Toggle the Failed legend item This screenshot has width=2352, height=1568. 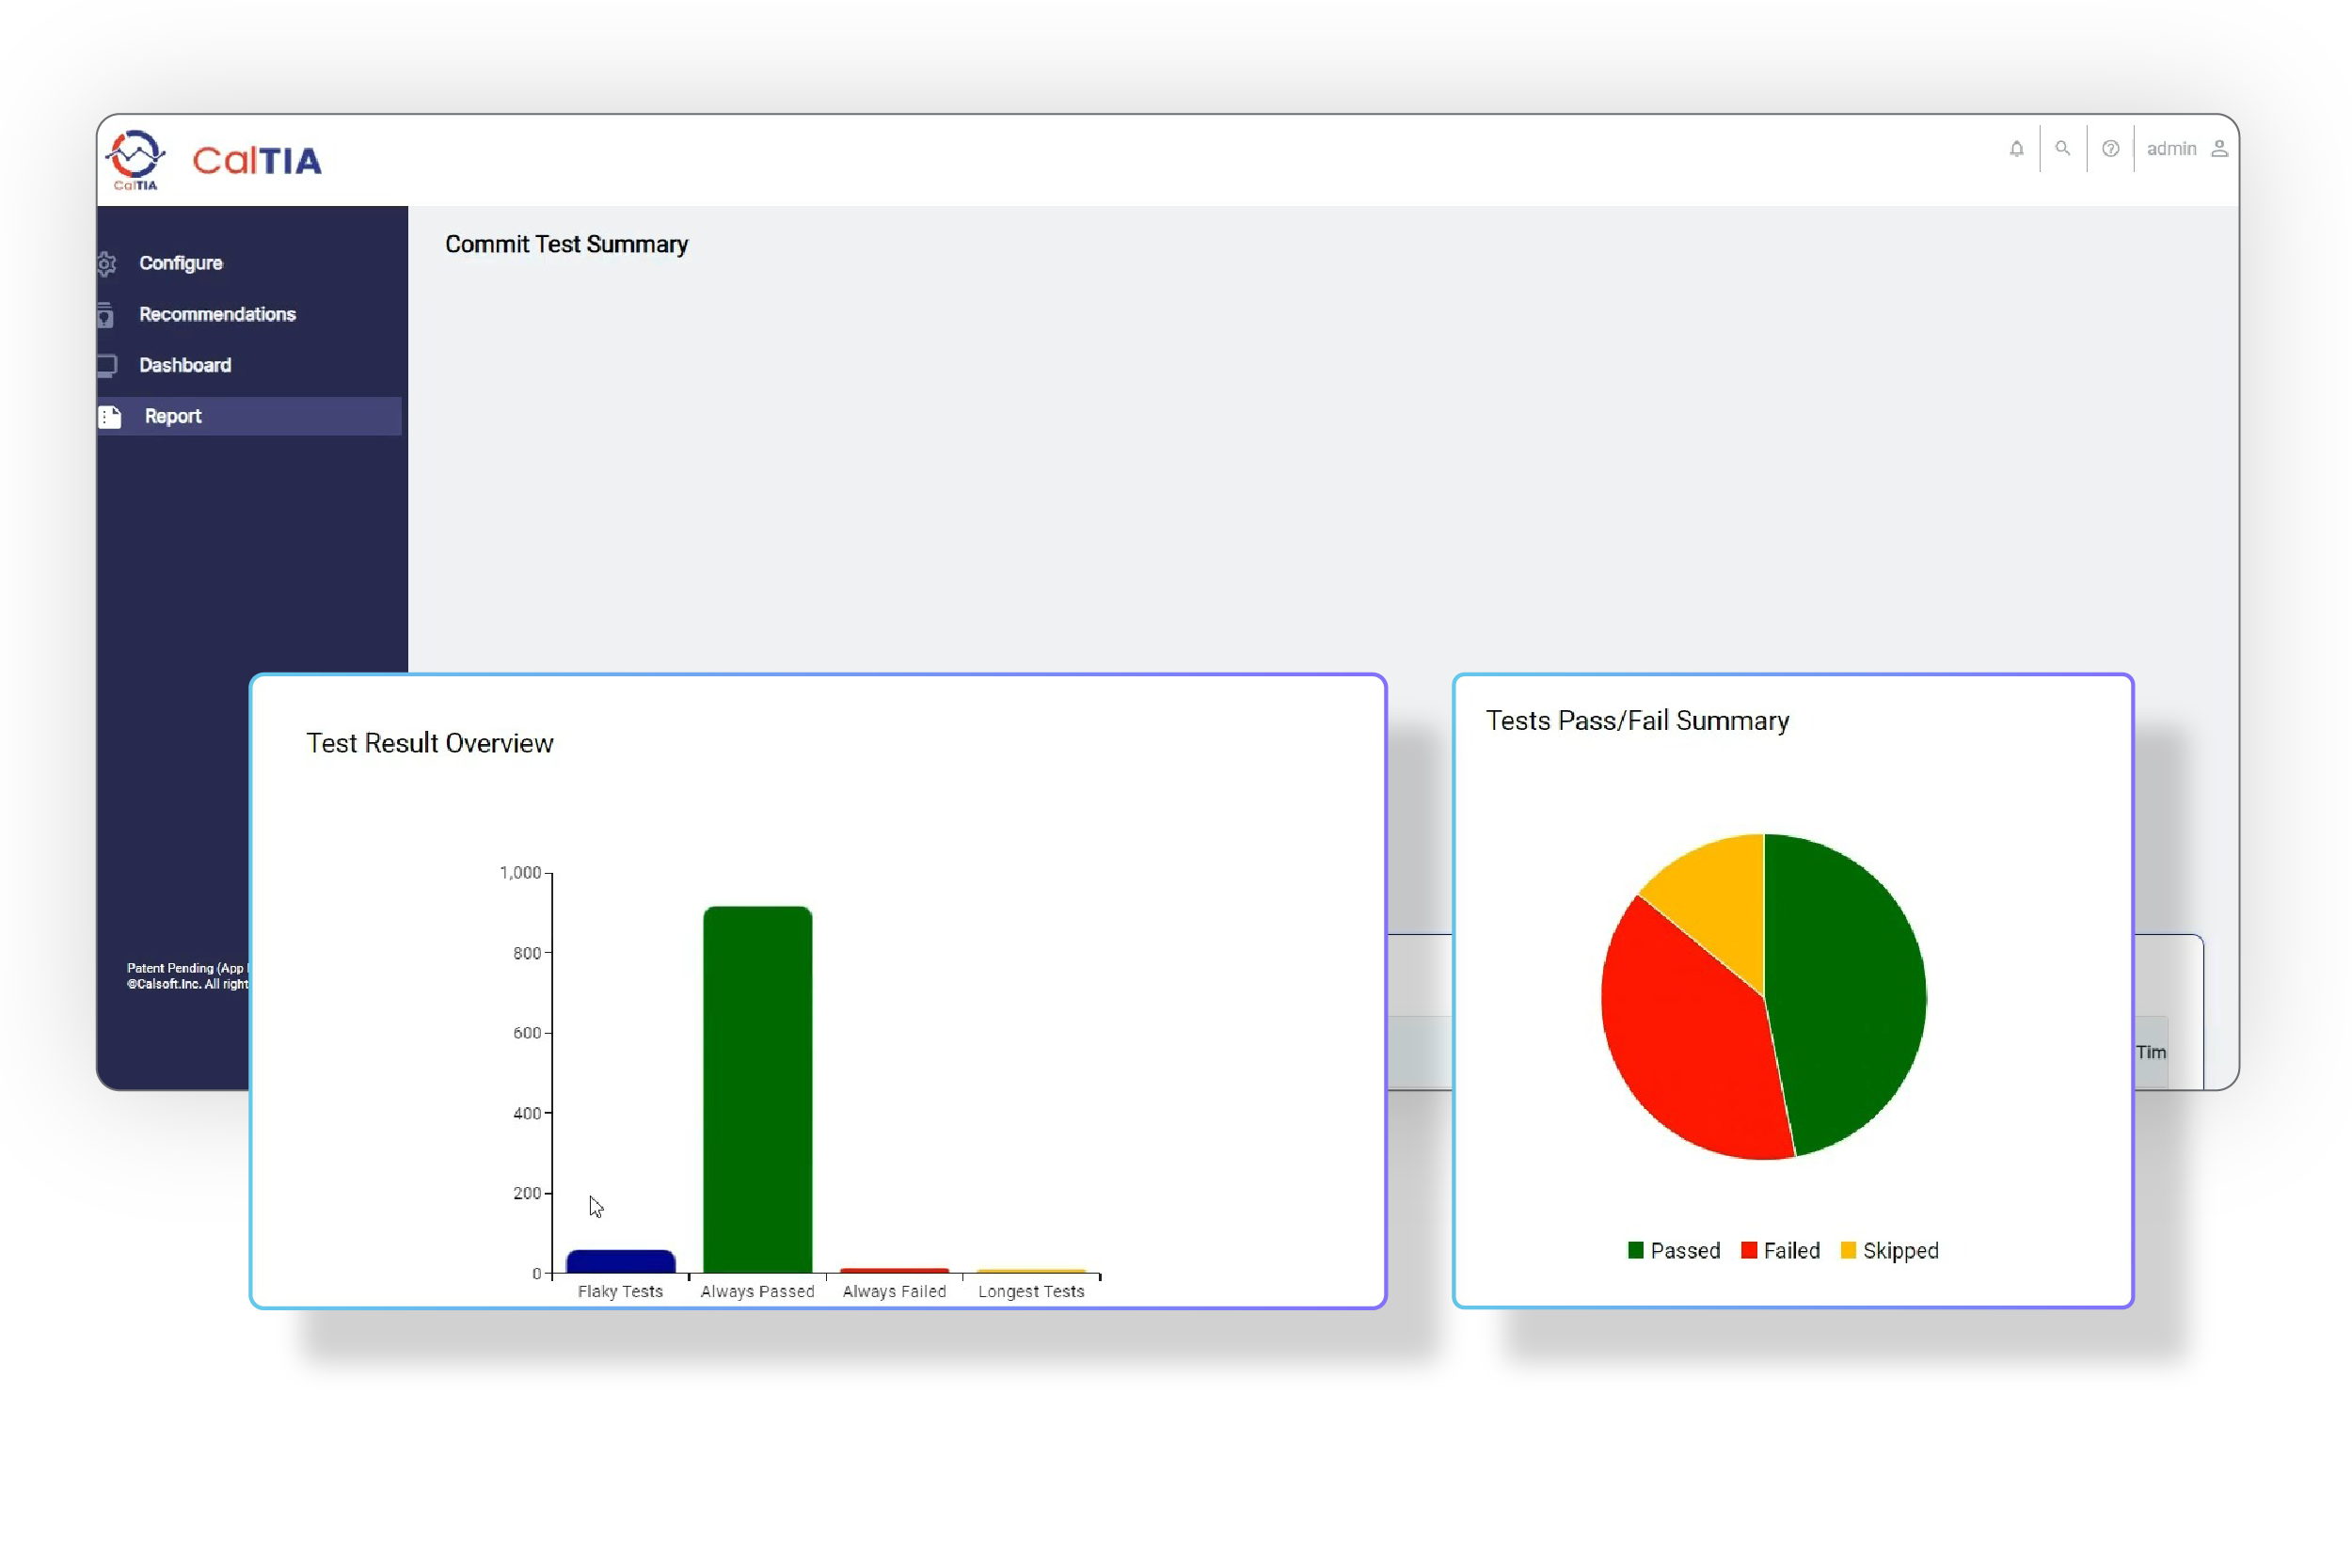tap(1780, 1250)
